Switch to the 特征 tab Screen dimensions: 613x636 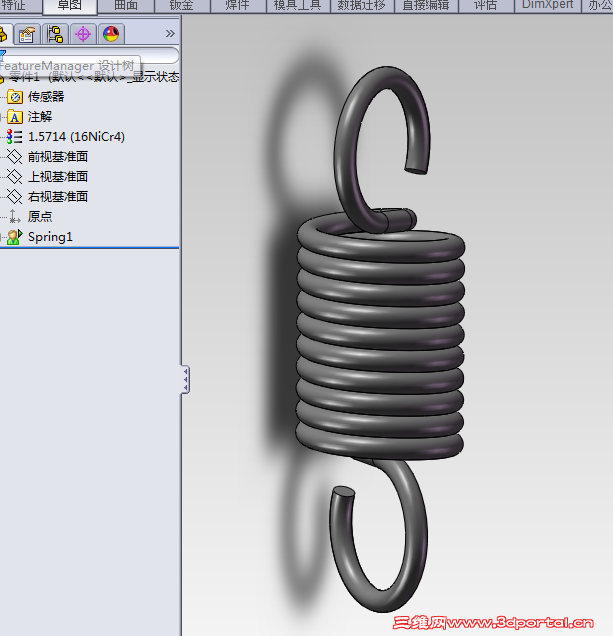[20, 6]
